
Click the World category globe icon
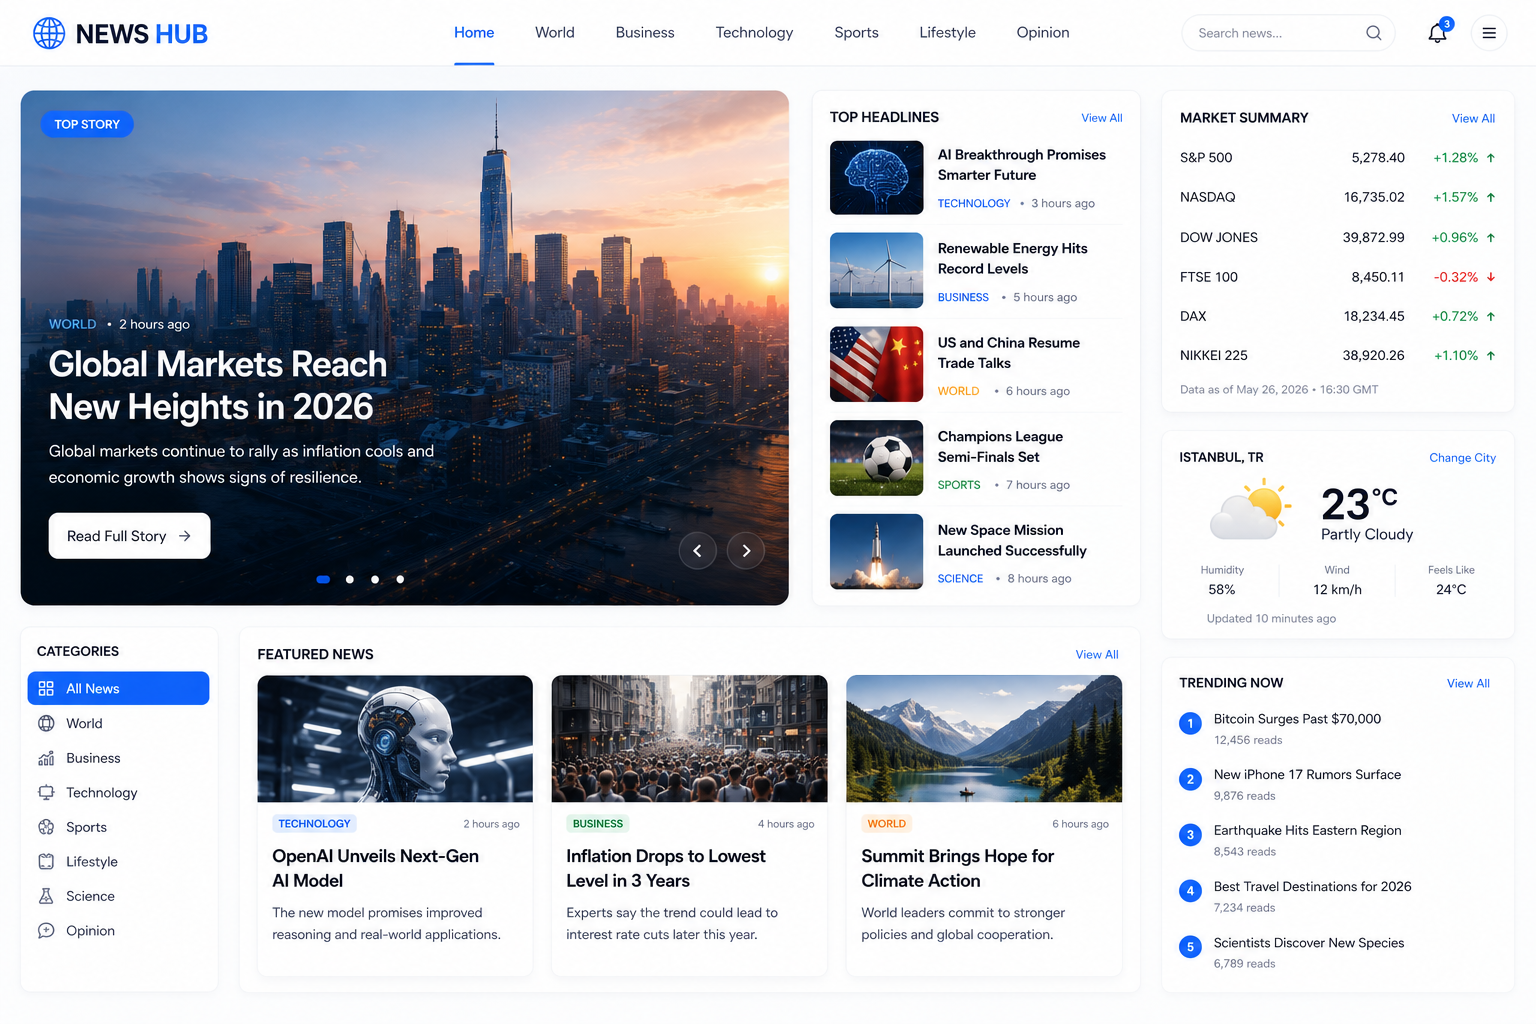[x=46, y=723]
